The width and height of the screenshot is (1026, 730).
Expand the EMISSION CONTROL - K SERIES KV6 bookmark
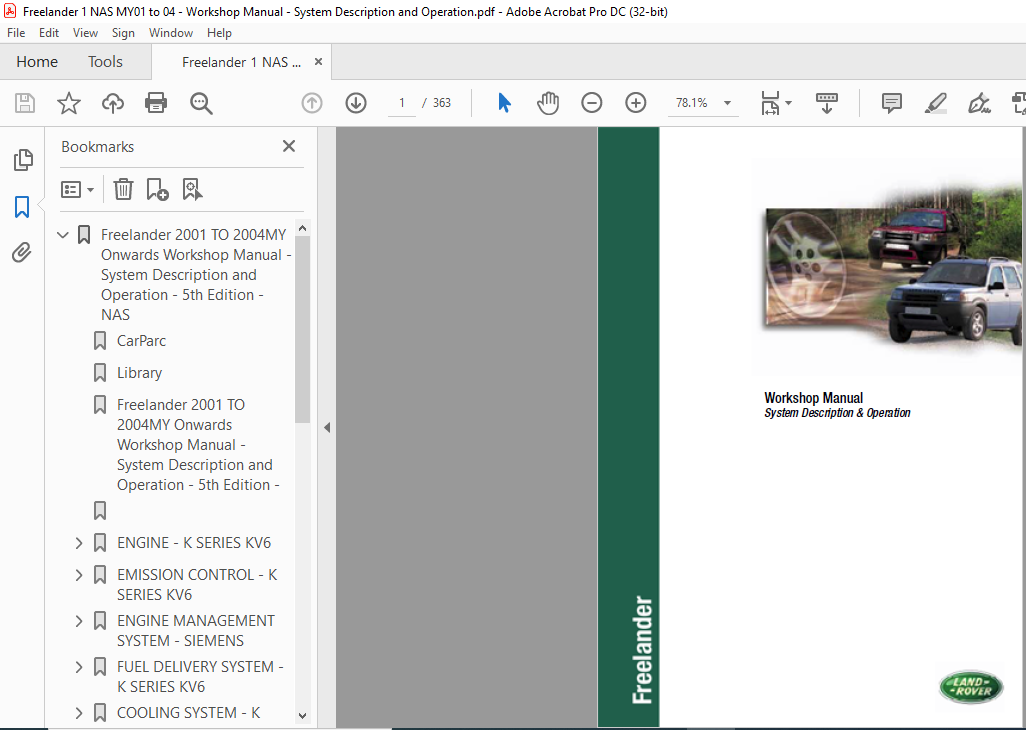click(79, 575)
